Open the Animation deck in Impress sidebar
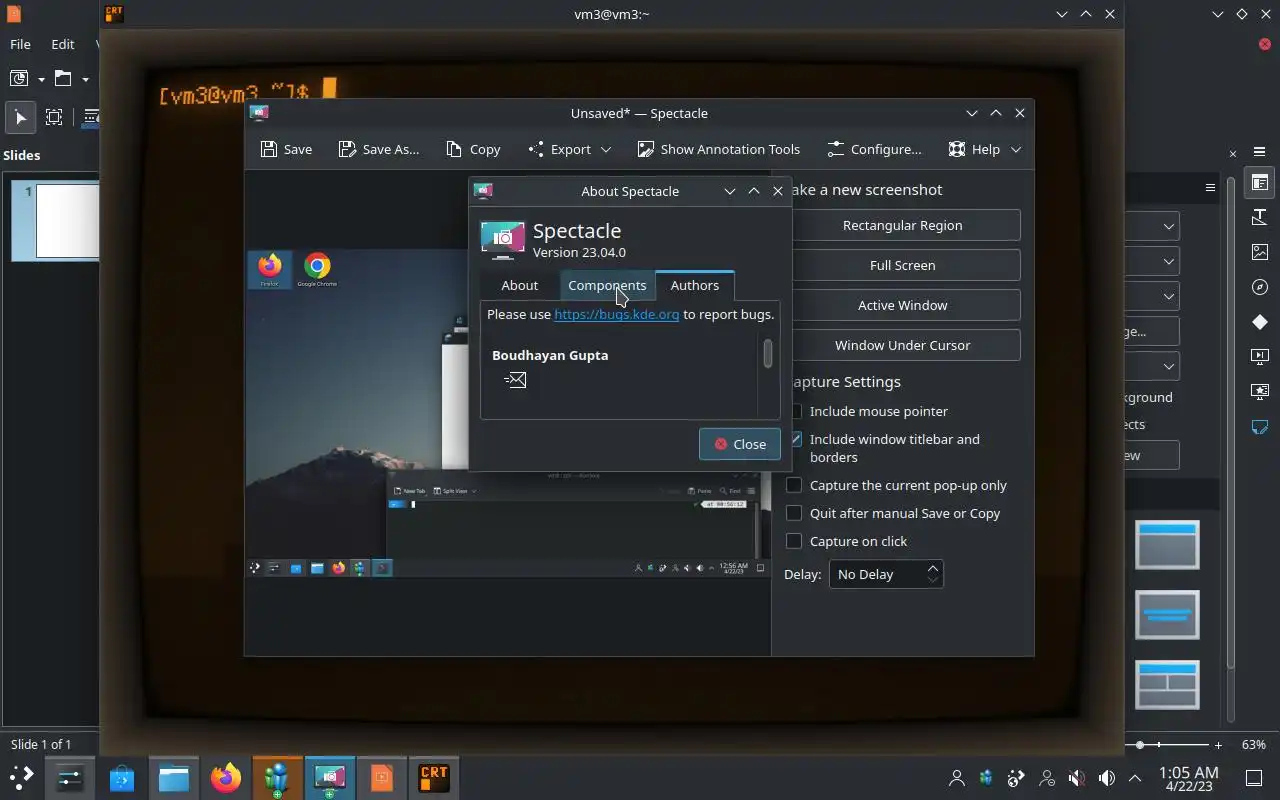Screen dimensions: 1280x800 pyautogui.click(x=1260, y=391)
